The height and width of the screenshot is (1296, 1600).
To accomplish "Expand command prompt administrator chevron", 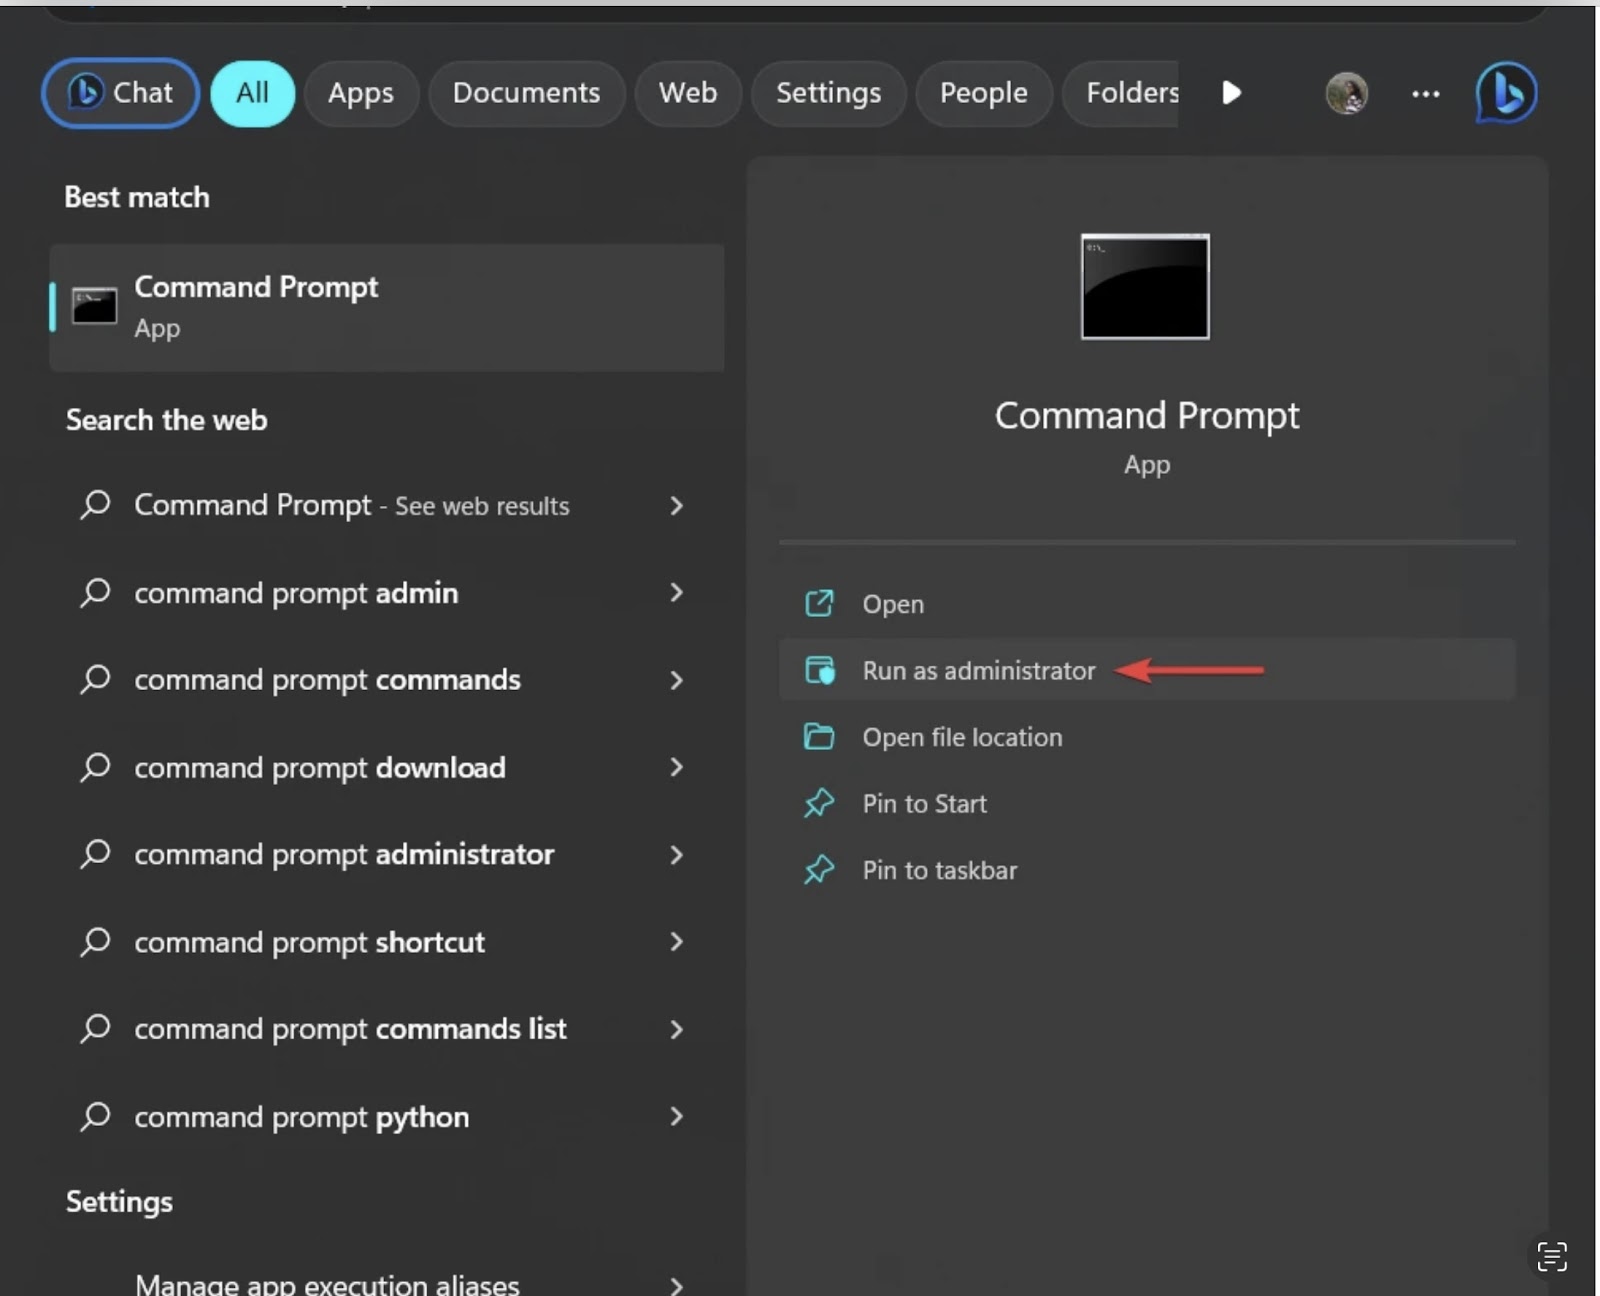I will click(677, 855).
